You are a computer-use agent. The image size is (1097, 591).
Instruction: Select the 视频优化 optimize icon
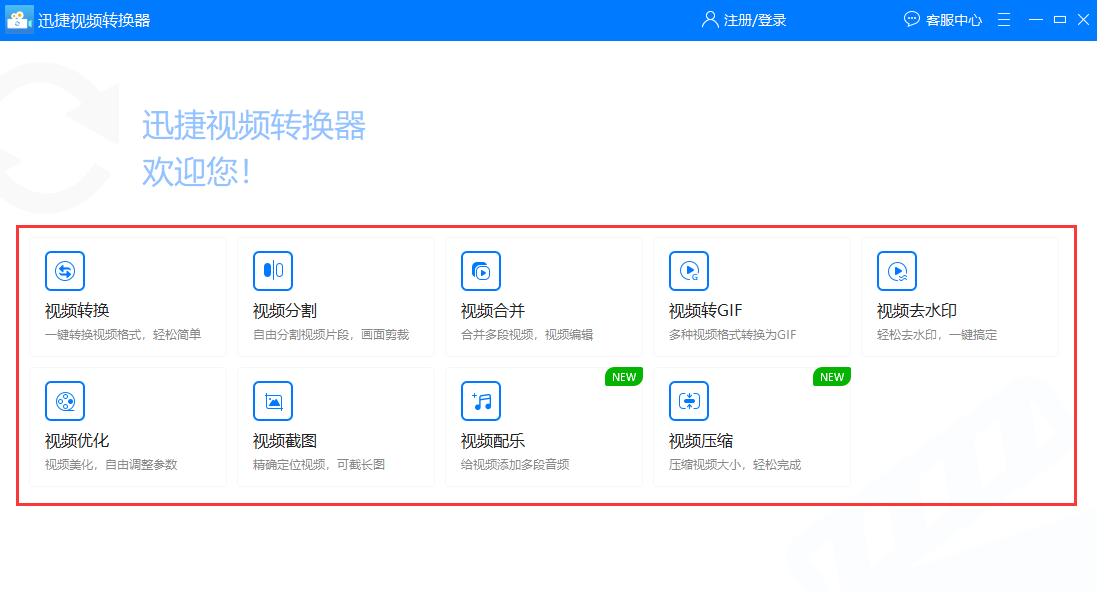pos(65,401)
